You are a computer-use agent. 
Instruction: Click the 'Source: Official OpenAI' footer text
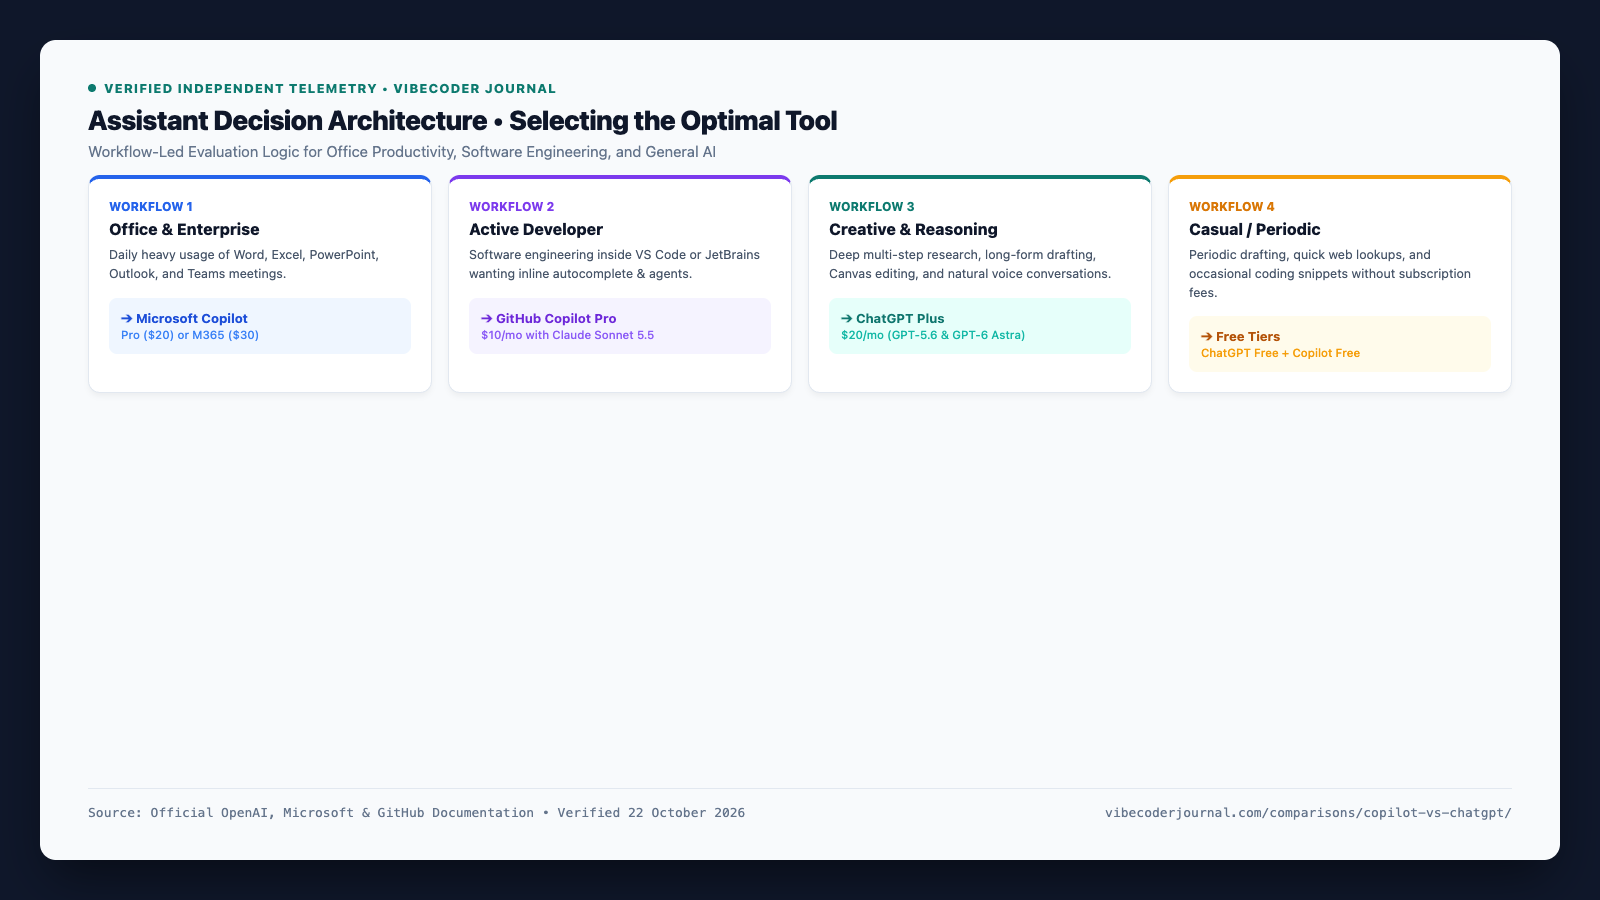point(416,813)
